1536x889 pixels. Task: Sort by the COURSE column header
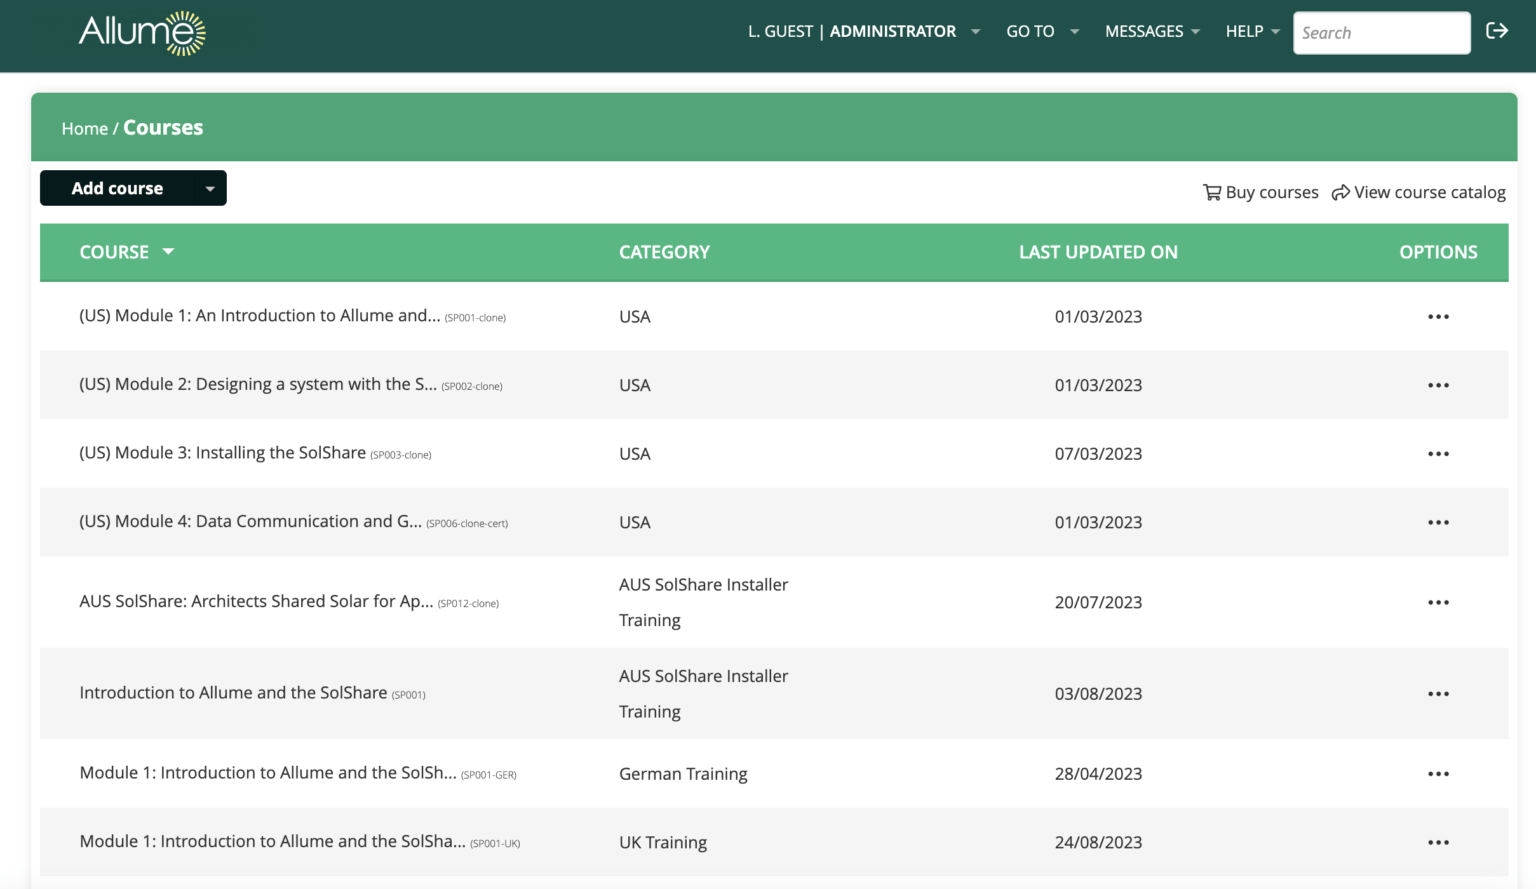(126, 252)
